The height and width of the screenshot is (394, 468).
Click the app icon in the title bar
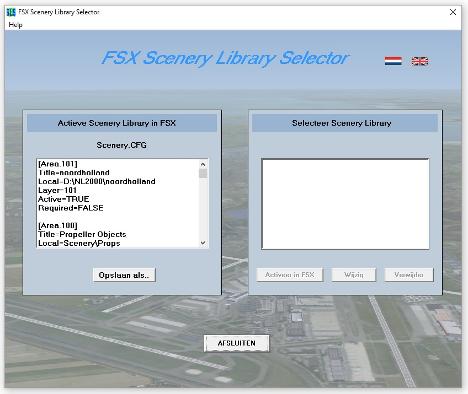[x=11, y=12]
